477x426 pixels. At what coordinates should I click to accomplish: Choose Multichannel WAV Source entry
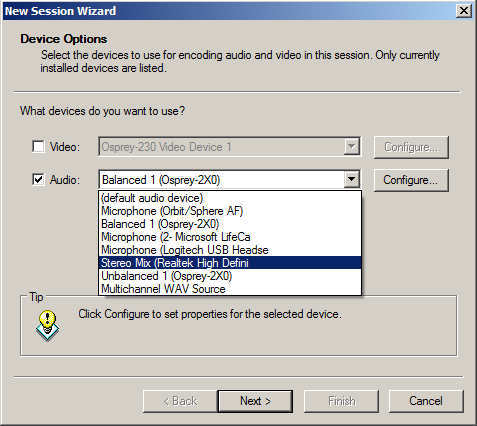(x=230, y=289)
